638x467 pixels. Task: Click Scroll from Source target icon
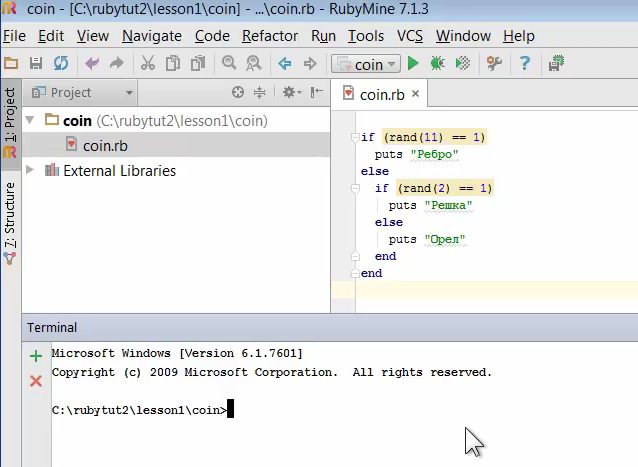pos(238,92)
